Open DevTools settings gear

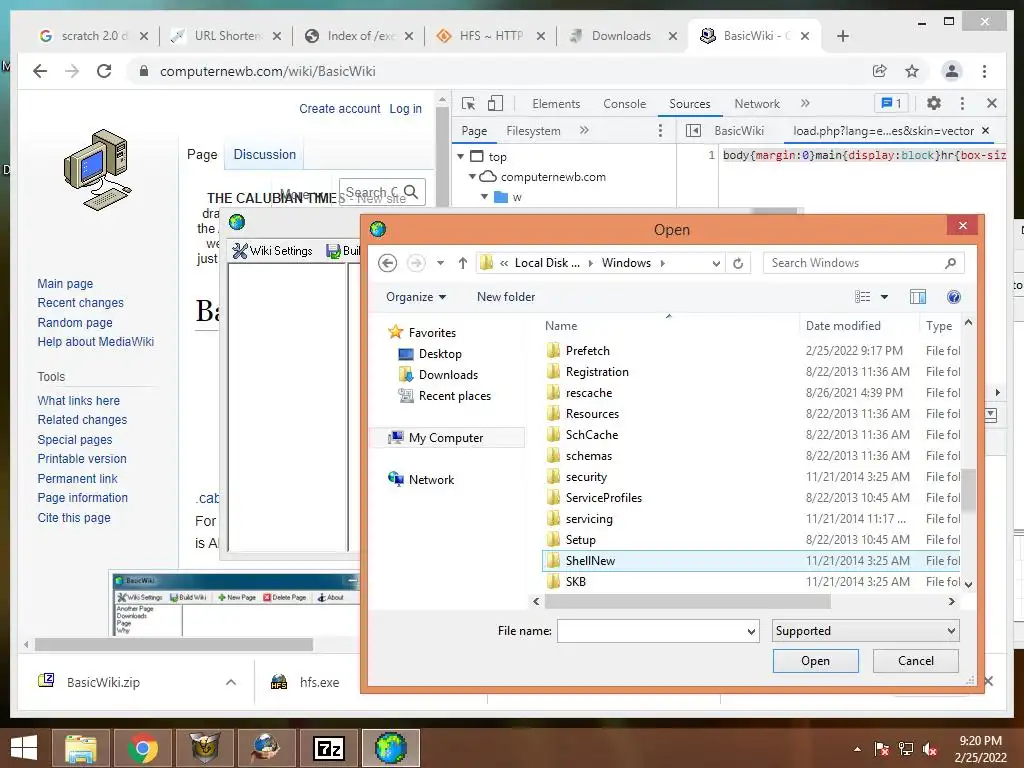[x=934, y=103]
